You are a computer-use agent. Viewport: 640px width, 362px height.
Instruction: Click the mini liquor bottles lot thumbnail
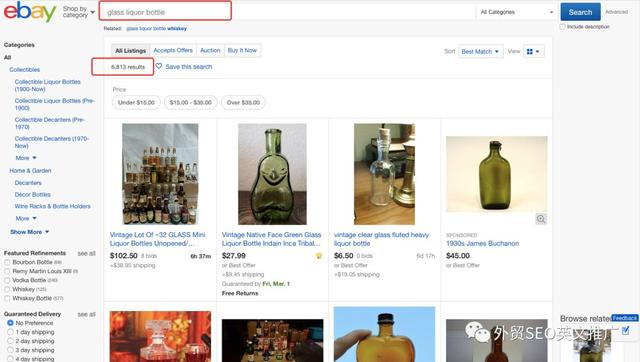click(x=160, y=174)
